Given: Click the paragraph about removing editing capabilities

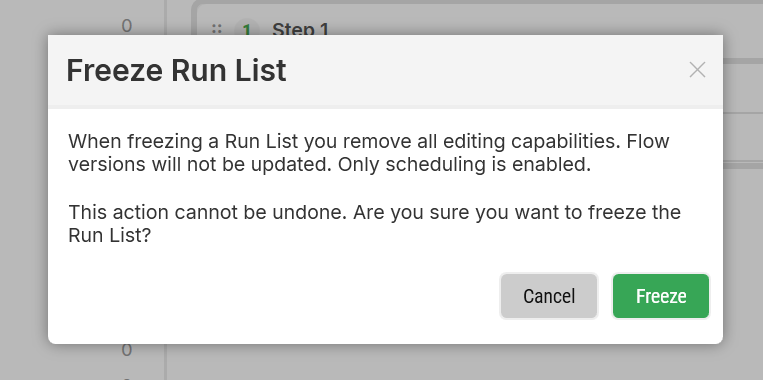Looking at the screenshot, I should point(369,153).
